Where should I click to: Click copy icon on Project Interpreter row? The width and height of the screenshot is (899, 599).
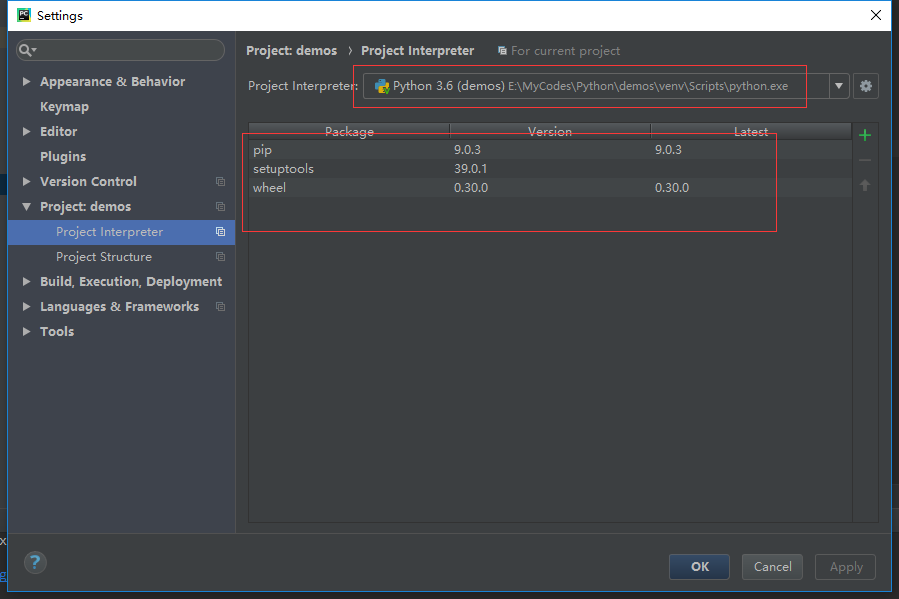tap(220, 232)
